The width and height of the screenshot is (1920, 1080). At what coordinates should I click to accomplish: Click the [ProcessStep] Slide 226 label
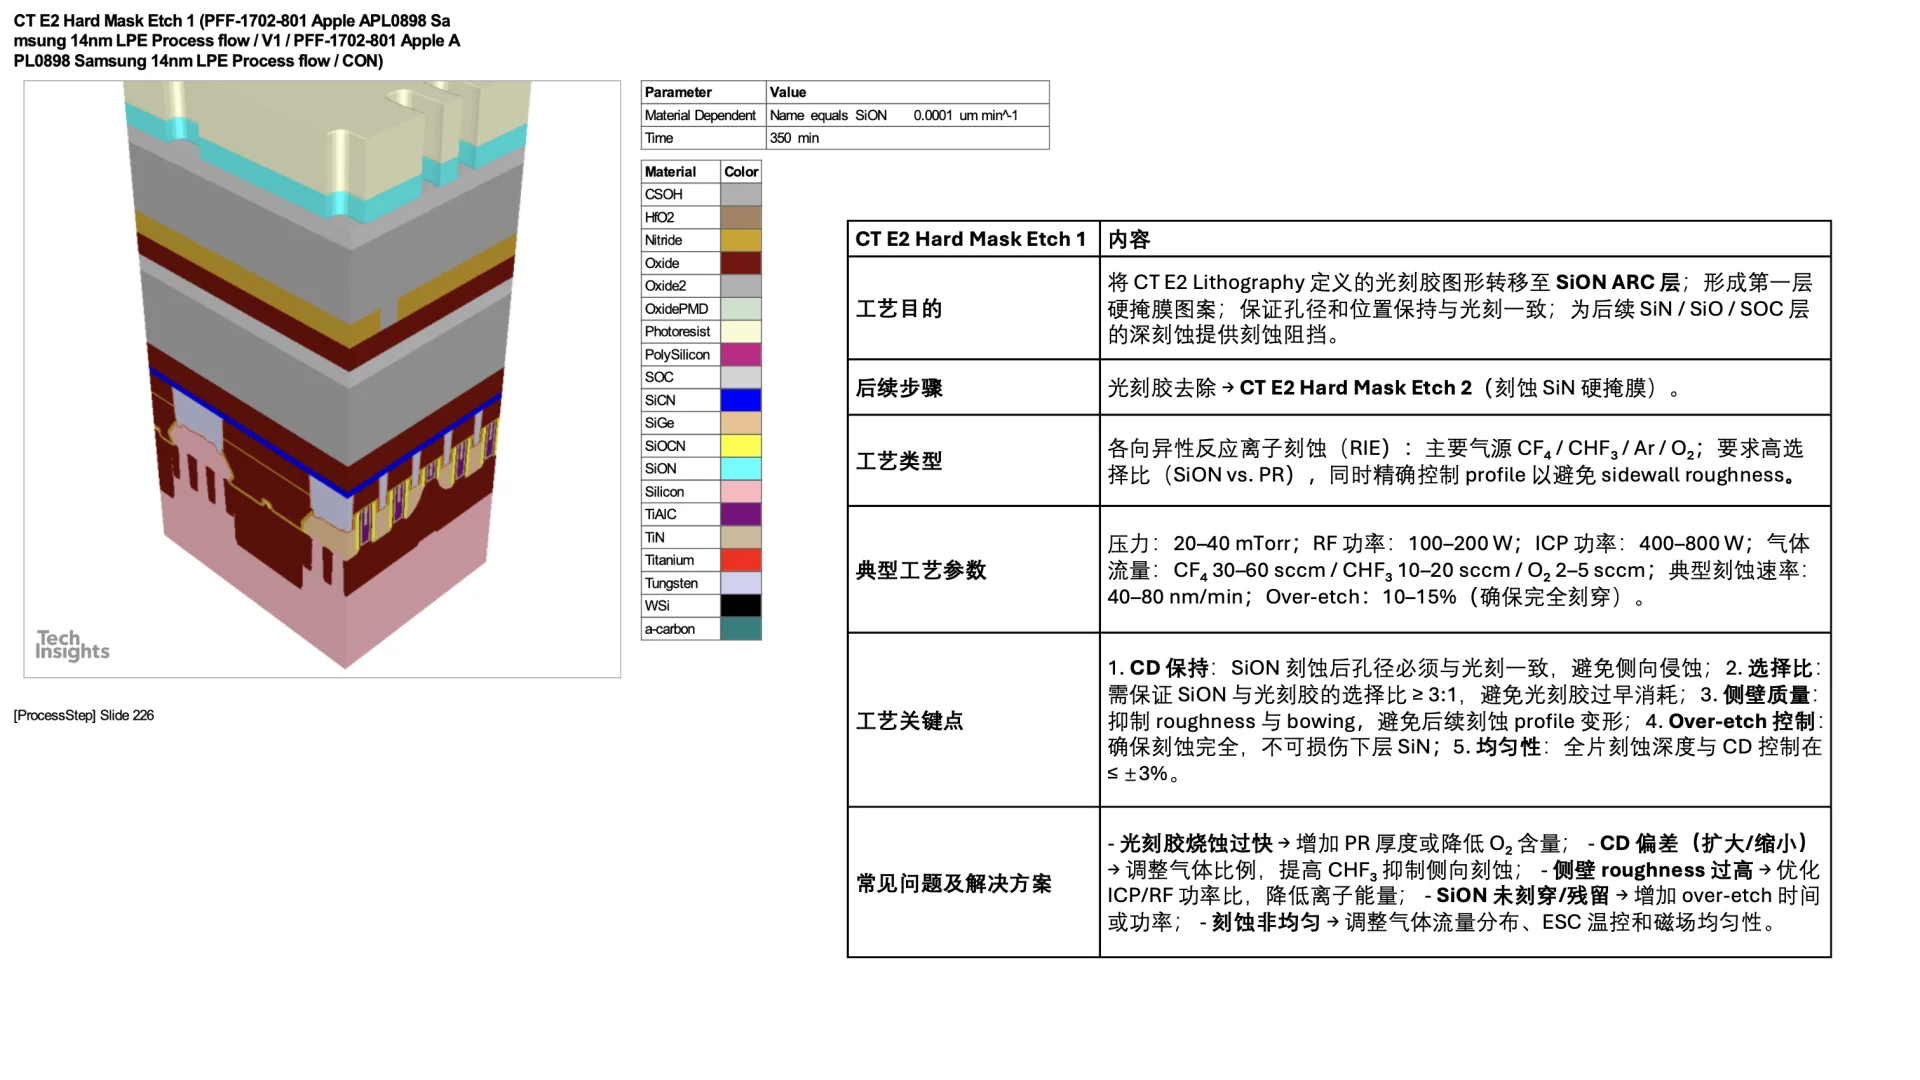click(x=83, y=715)
